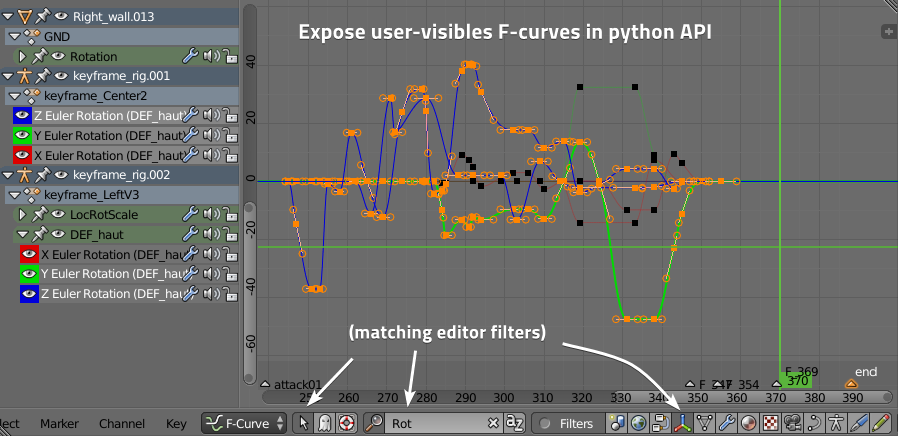Pin the Right_wall.013 channel
Viewport: 898px width, 436px height.
[x=42, y=16]
